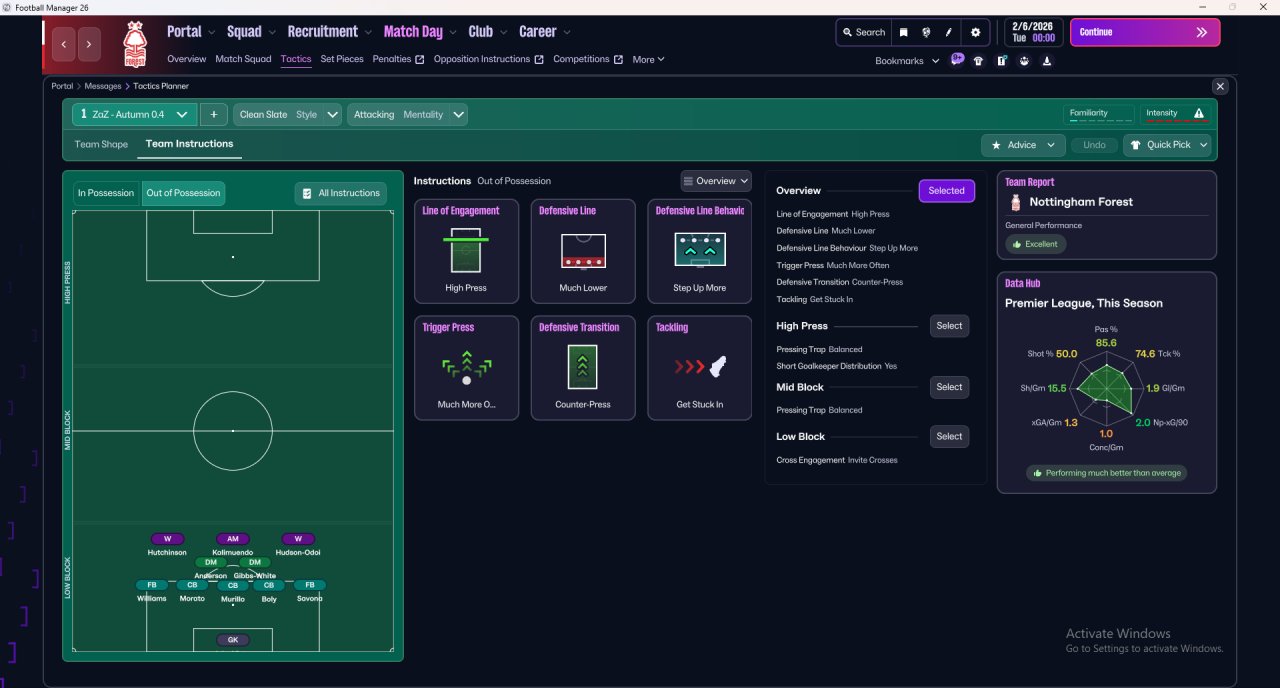Click the Search button

[863, 32]
